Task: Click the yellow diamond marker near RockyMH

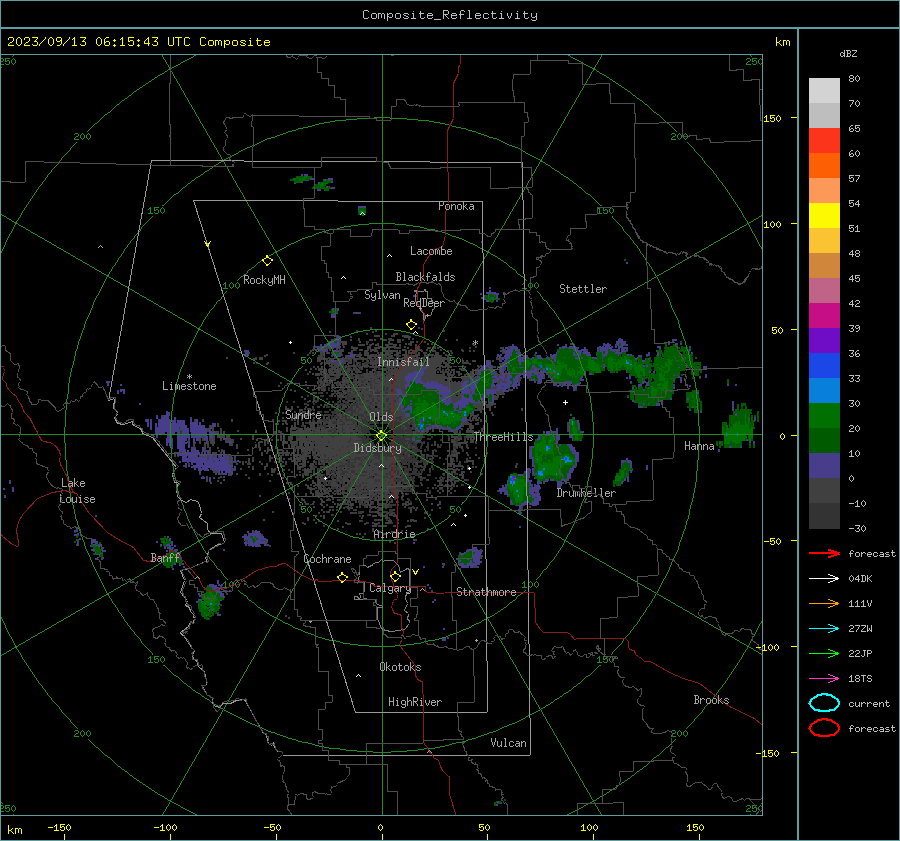Action: pyautogui.click(x=267, y=261)
